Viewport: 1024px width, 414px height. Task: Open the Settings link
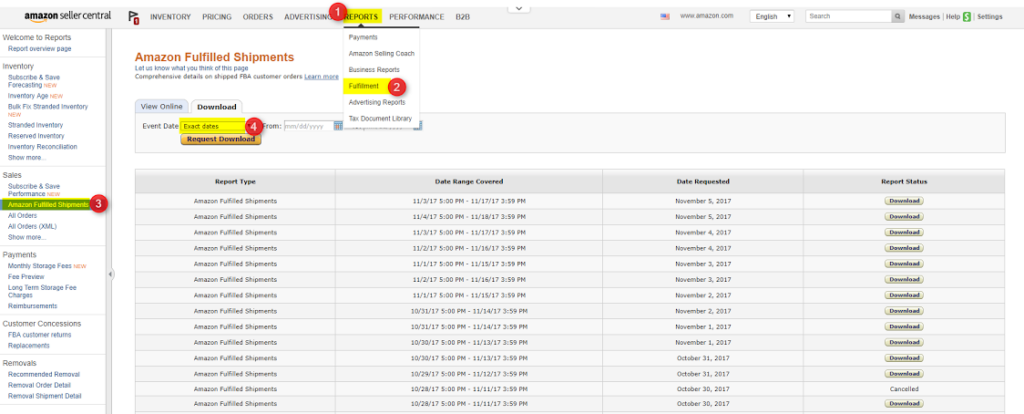coord(989,17)
